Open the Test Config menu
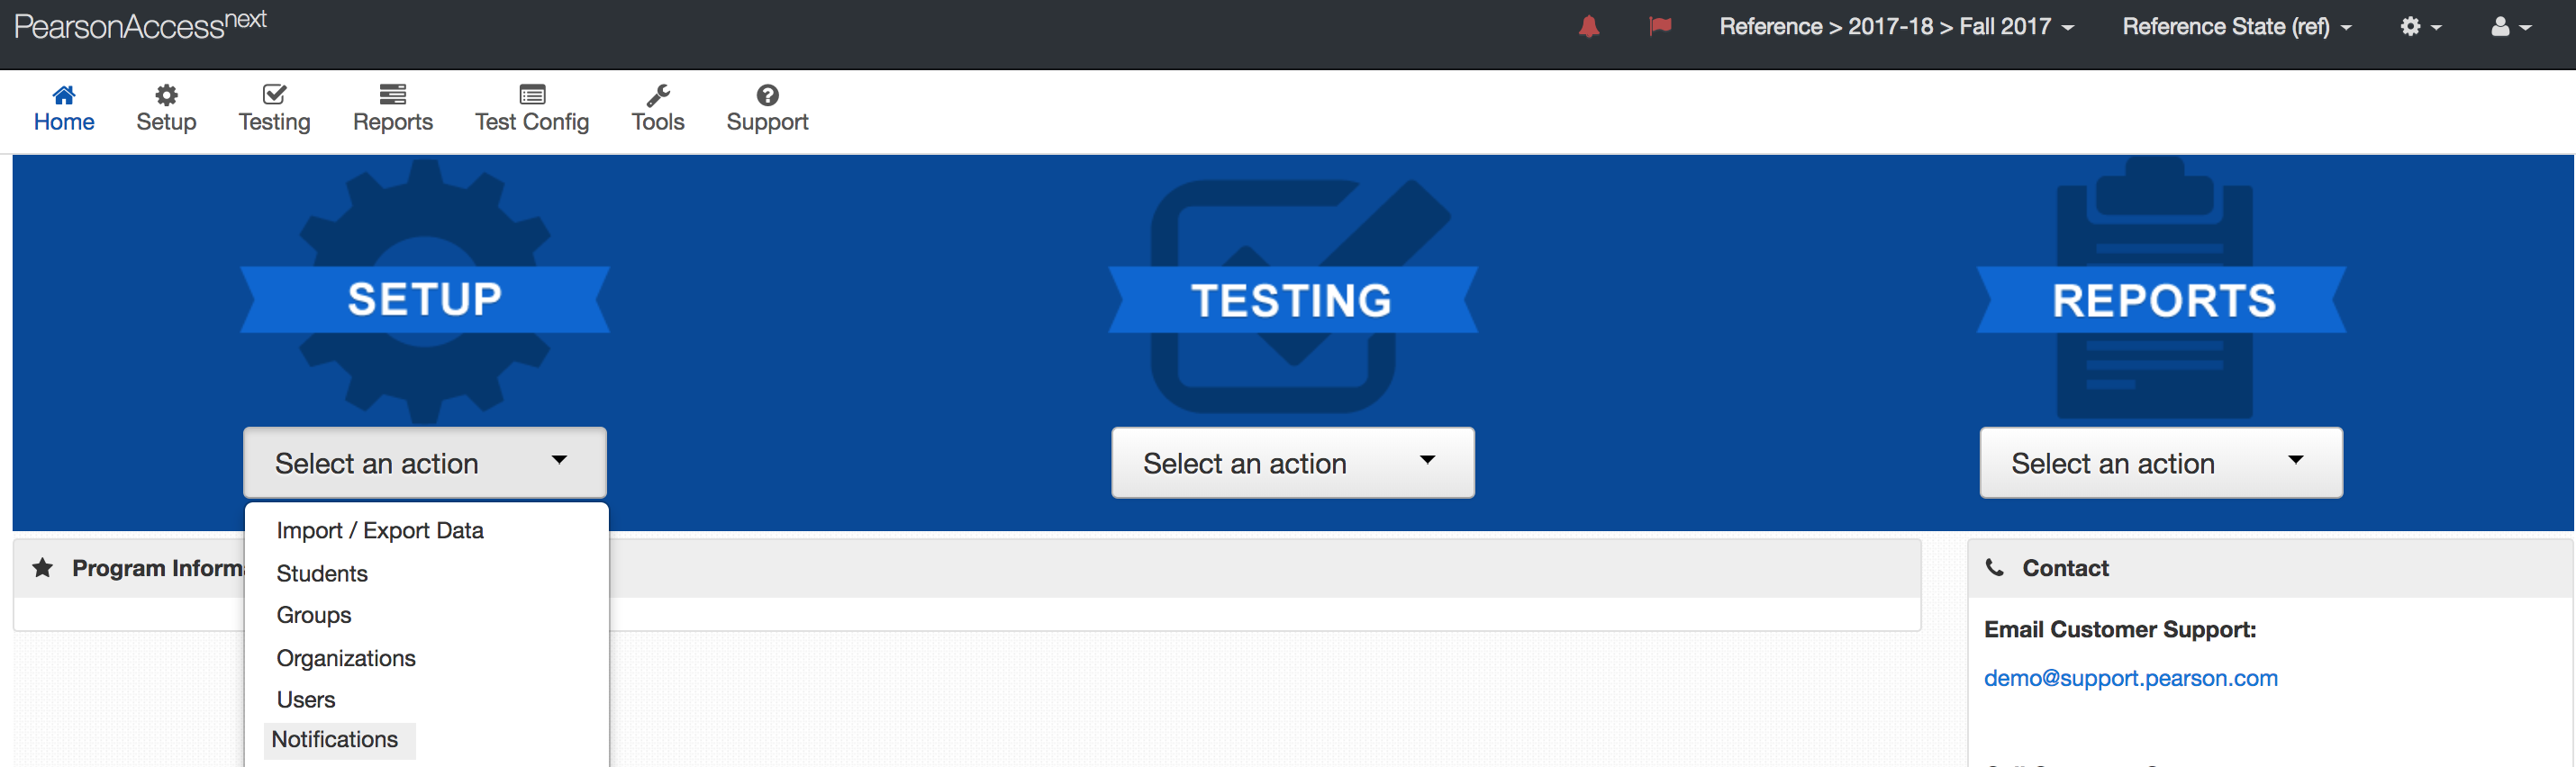The height and width of the screenshot is (767, 2576). click(531, 108)
